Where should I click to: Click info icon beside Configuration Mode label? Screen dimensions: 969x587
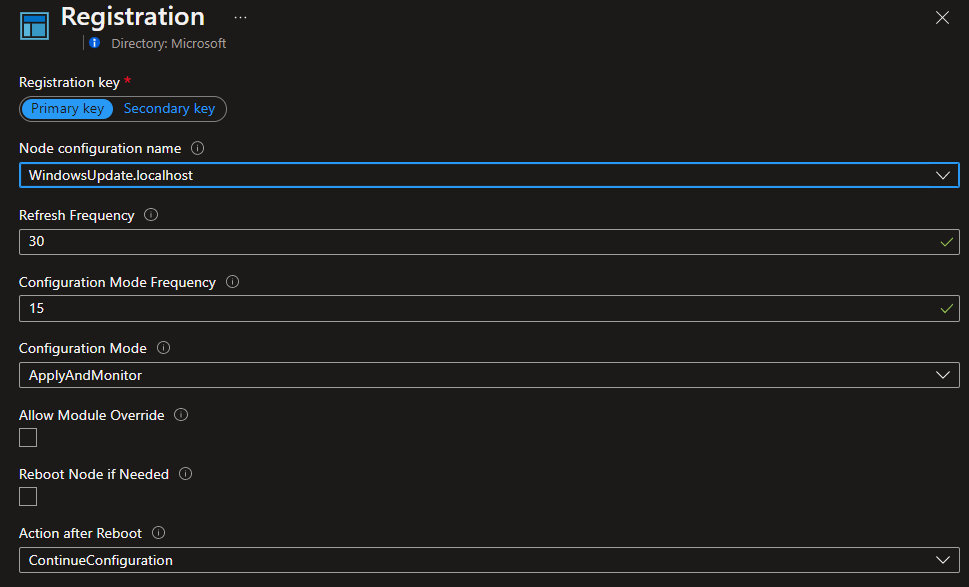click(163, 348)
